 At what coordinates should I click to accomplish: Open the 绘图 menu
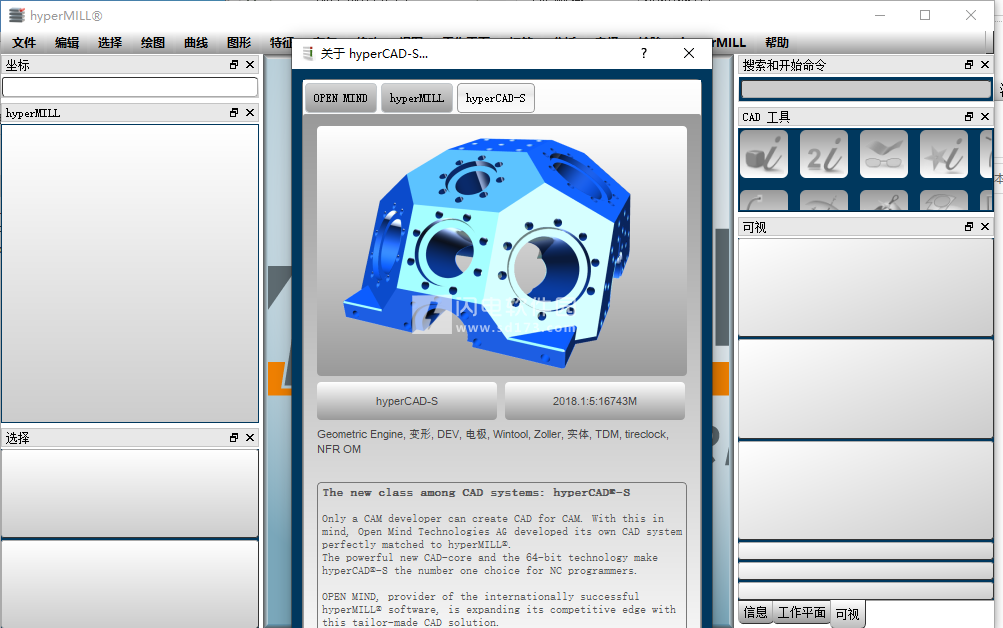point(153,42)
